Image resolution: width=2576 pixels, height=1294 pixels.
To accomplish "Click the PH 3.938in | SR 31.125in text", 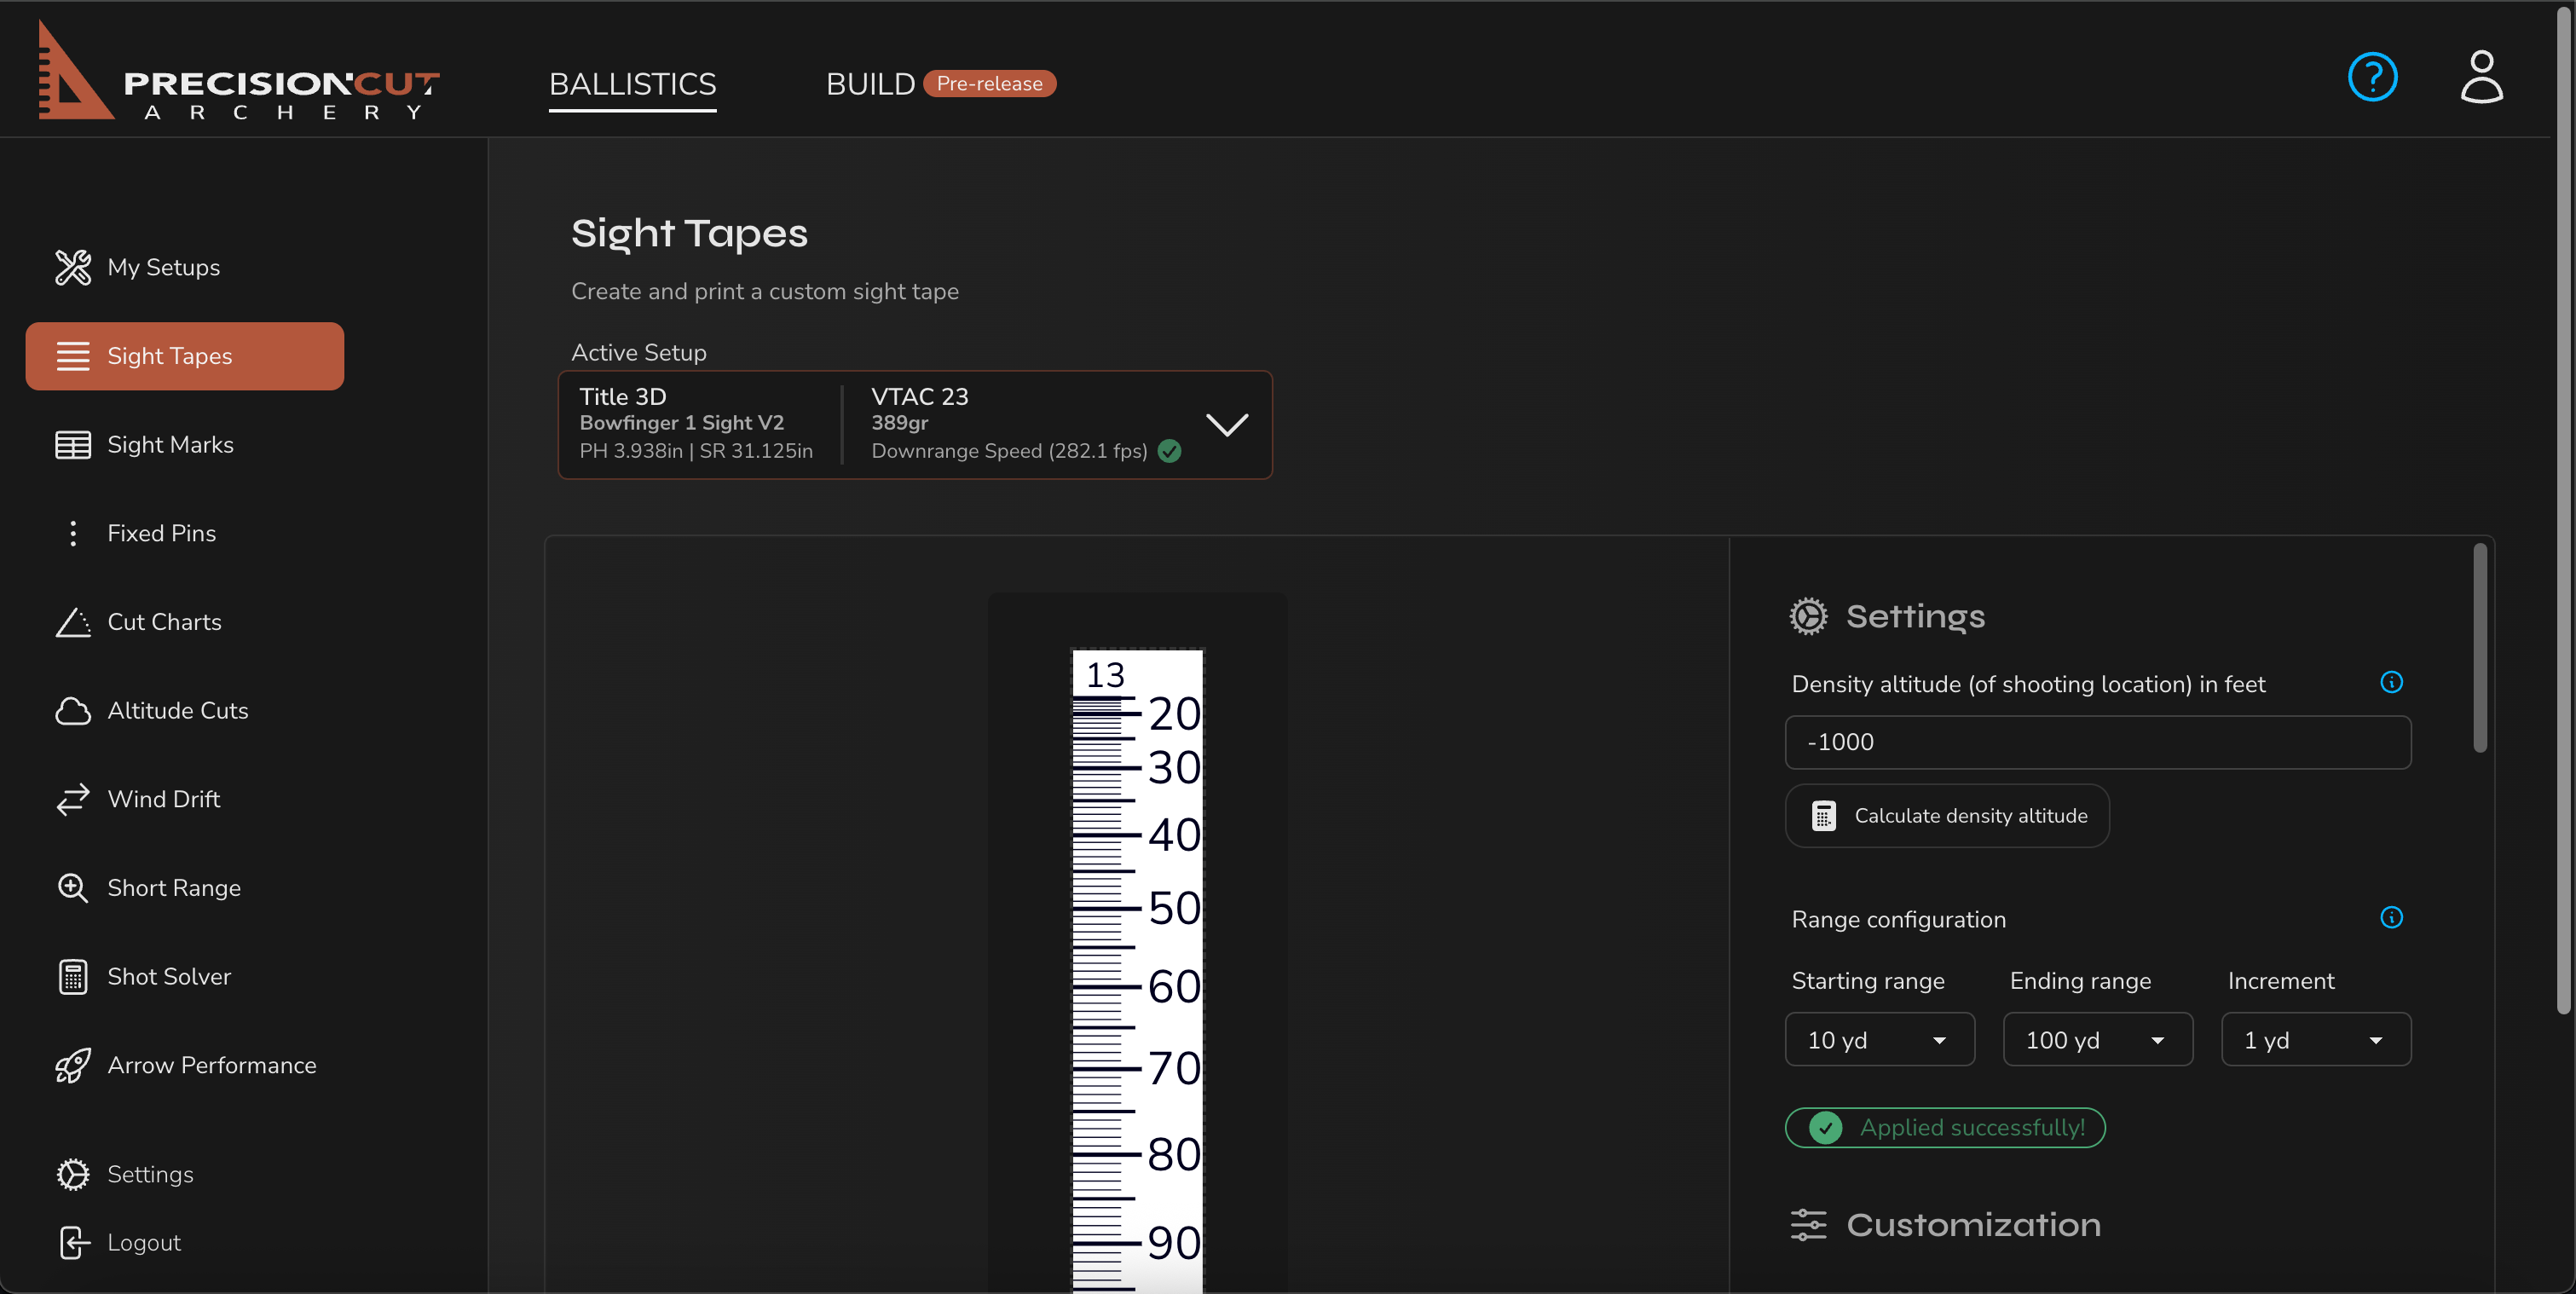I will 696,451.
